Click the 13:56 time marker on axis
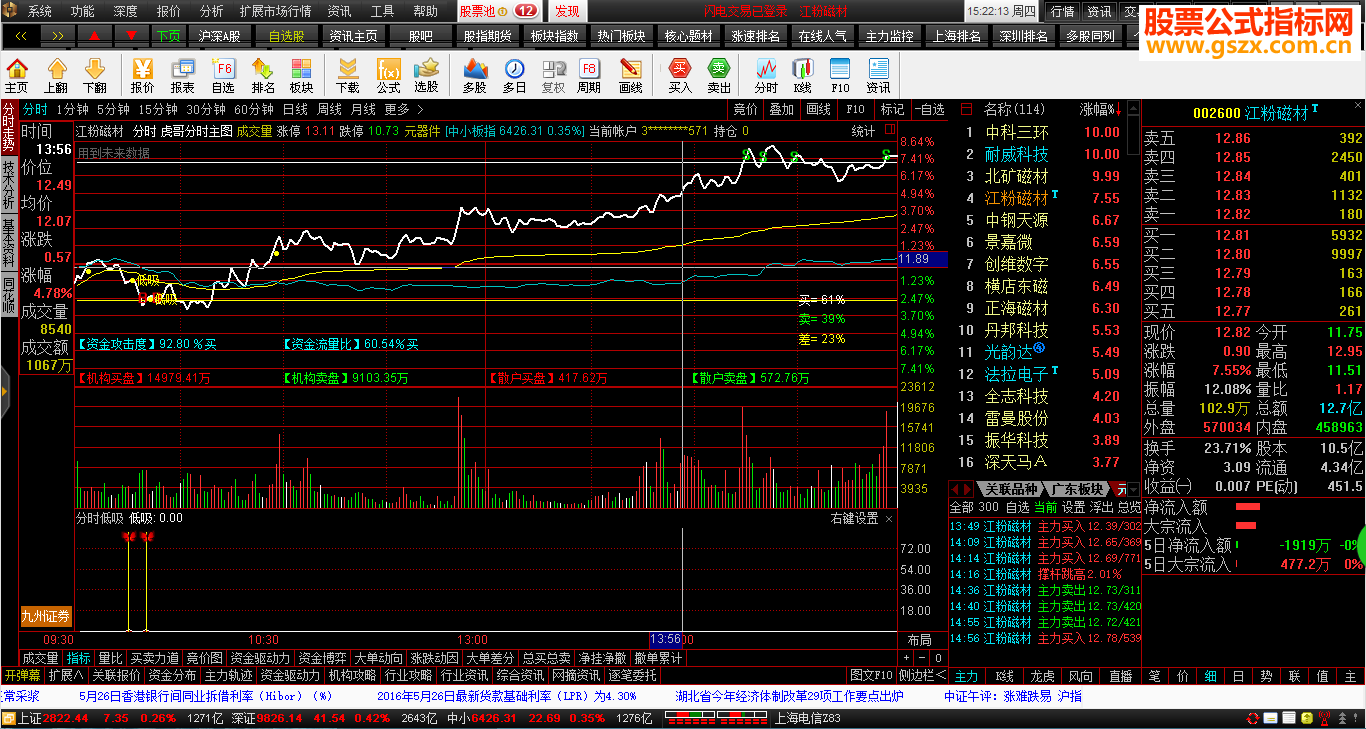 click(x=665, y=639)
